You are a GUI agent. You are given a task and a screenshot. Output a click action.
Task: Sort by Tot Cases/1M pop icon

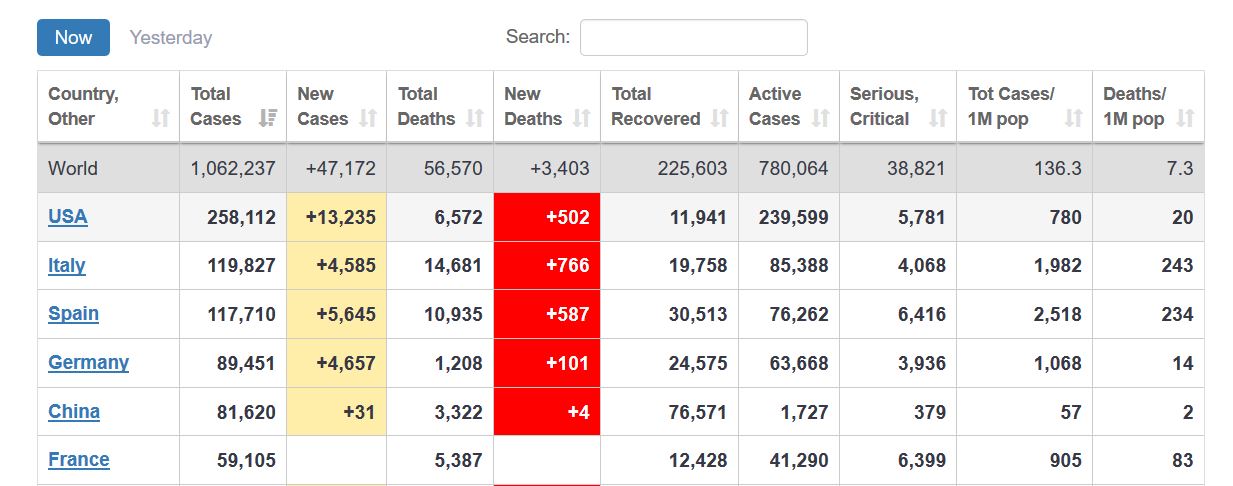pyautogui.click(x=1074, y=119)
